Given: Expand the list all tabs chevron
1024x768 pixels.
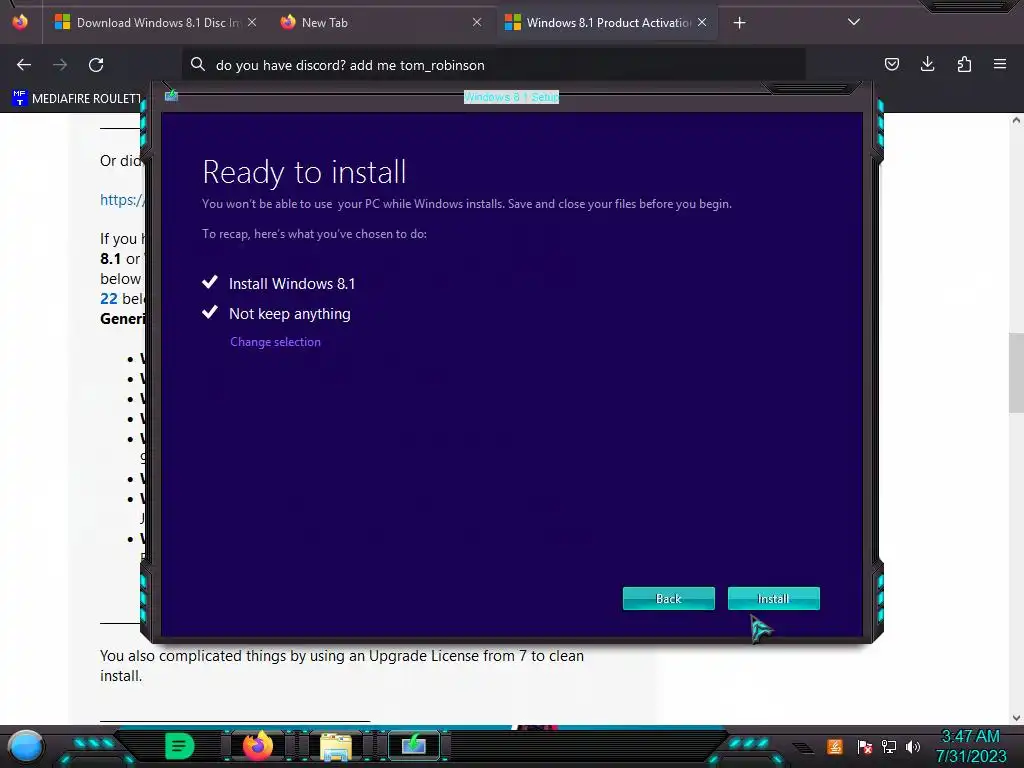Looking at the screenshot, I should [x=854, y=22].
